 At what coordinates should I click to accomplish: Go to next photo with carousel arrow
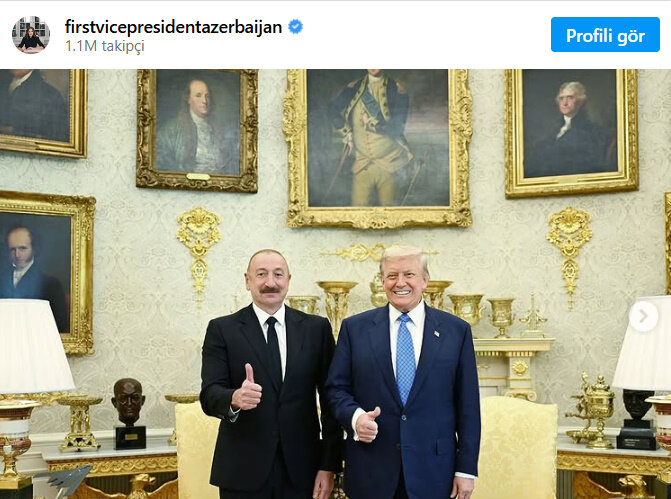(x=643, y=317)
